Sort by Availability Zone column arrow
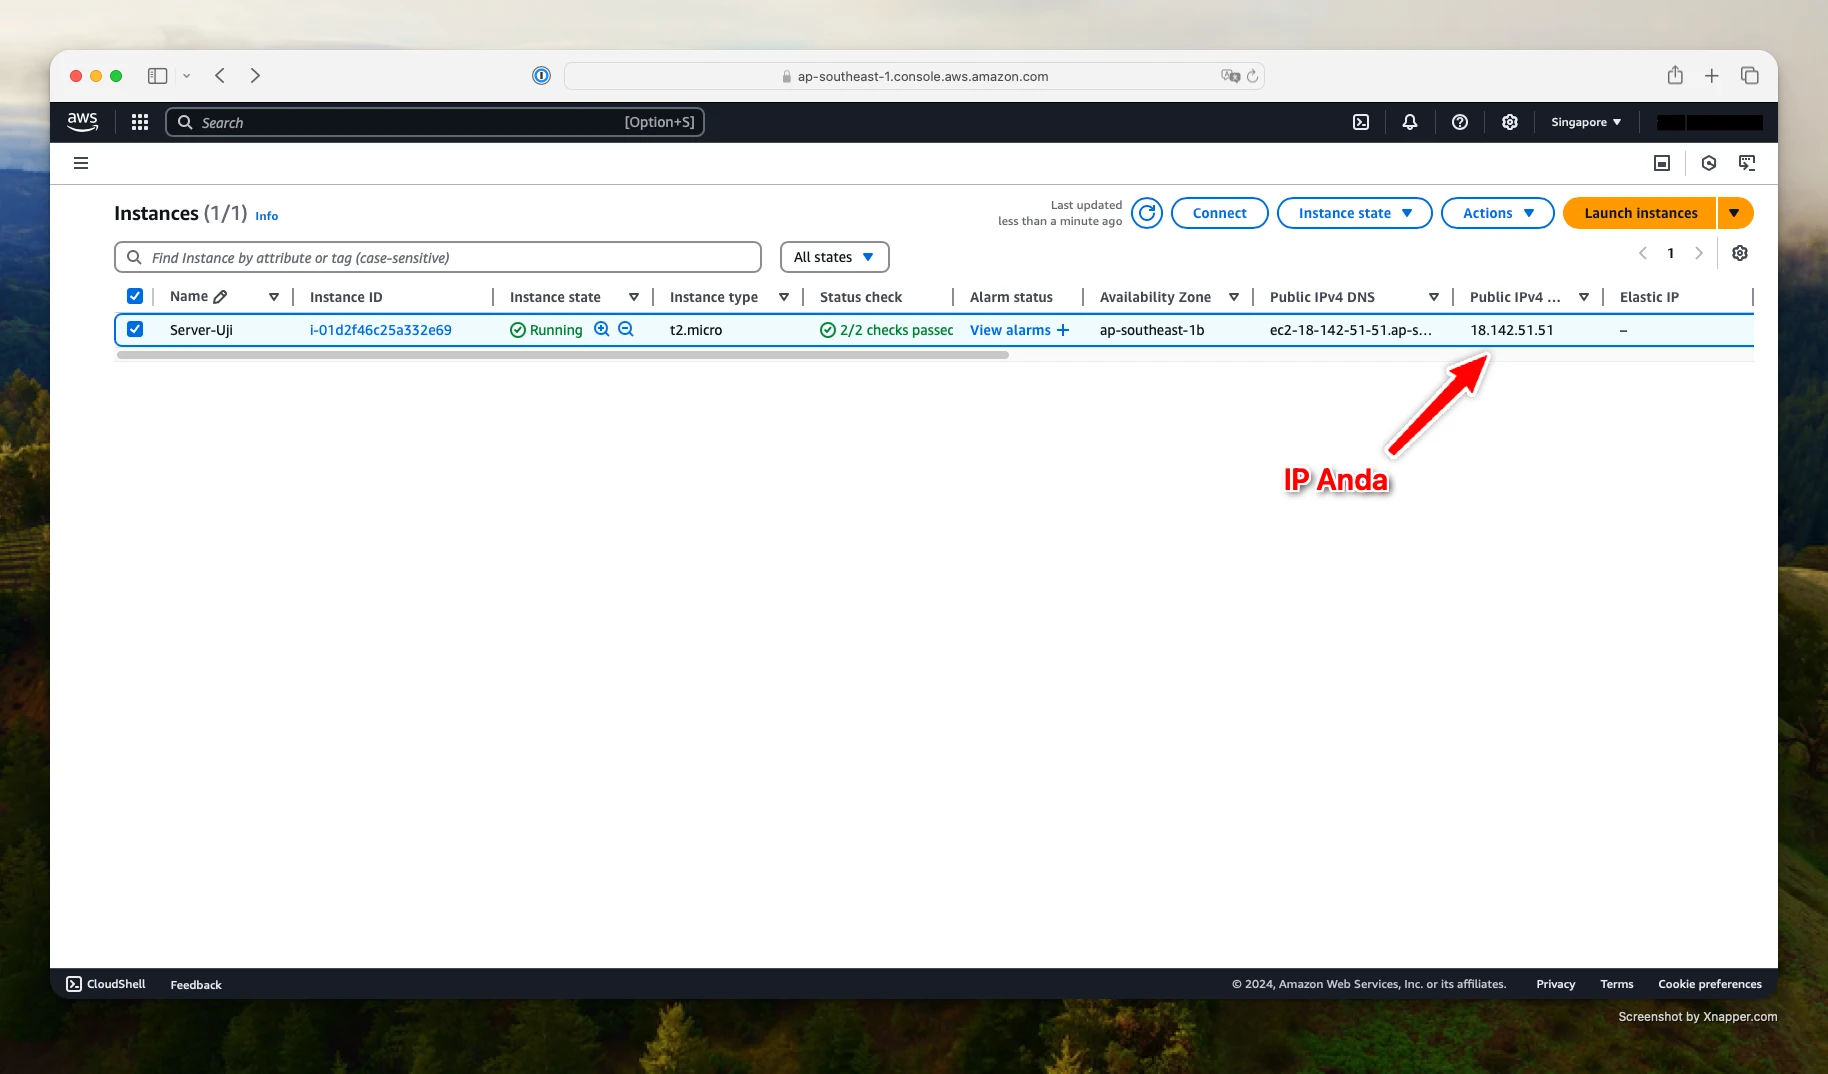Image resolution: width=1828 pixels, height=1074 pixels. [1234, 297]
